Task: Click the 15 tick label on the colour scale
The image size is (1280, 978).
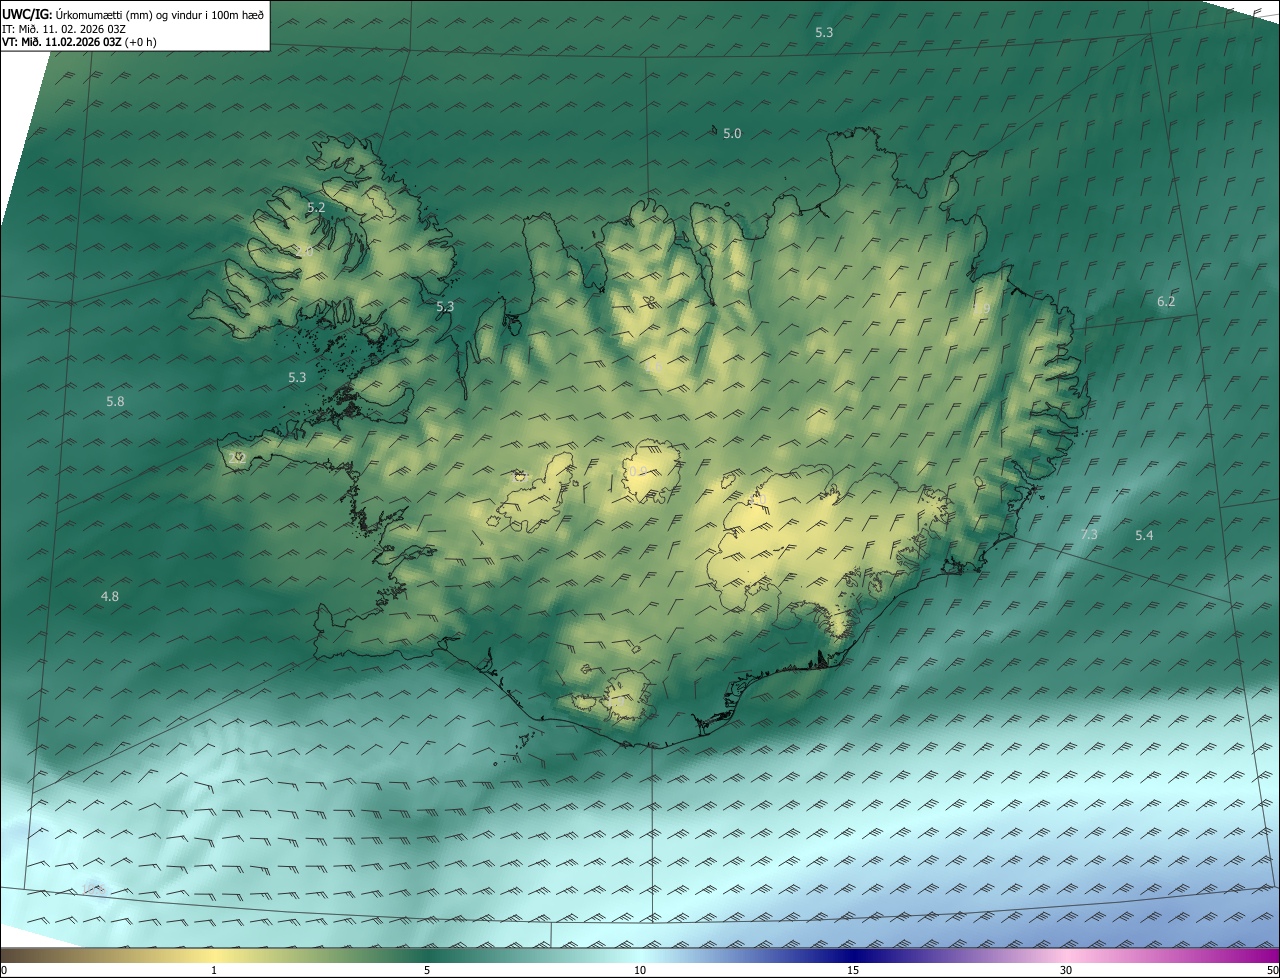Action: coord(853,970)
